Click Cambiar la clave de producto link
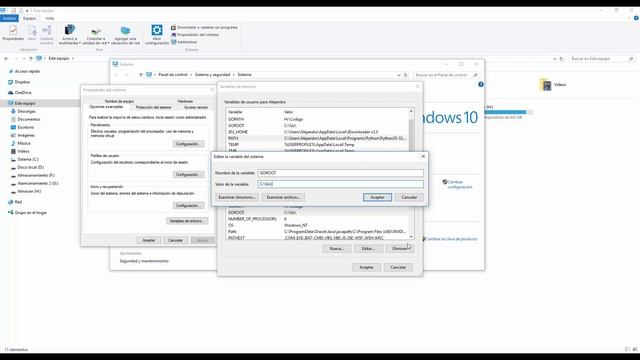Screen dimensions: 640x360 [x=451, y=239]
